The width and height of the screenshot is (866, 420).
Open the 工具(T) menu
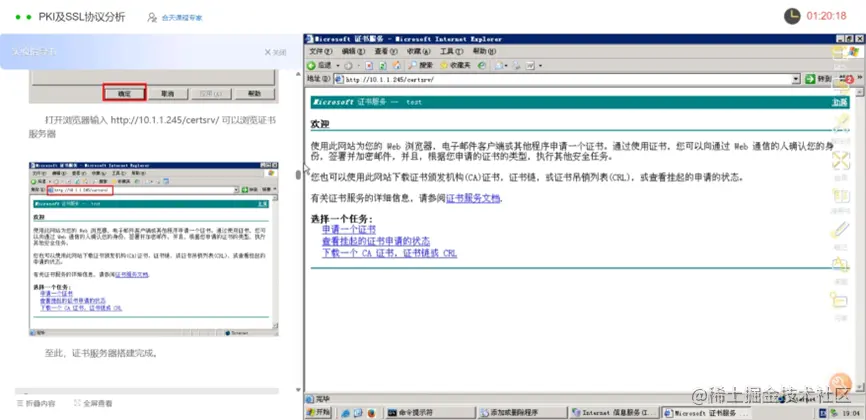(451, 51)
